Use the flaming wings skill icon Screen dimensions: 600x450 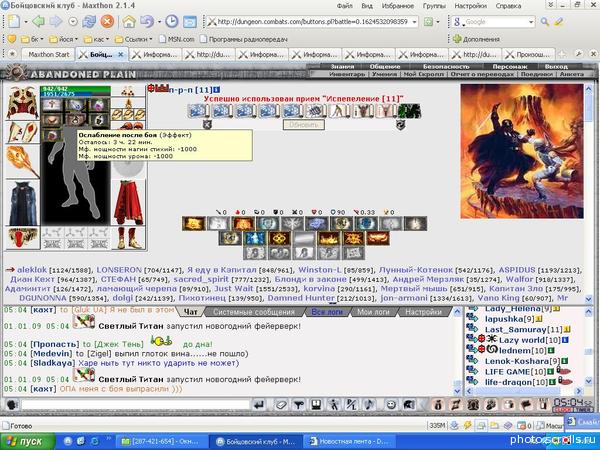coord(378,238)
